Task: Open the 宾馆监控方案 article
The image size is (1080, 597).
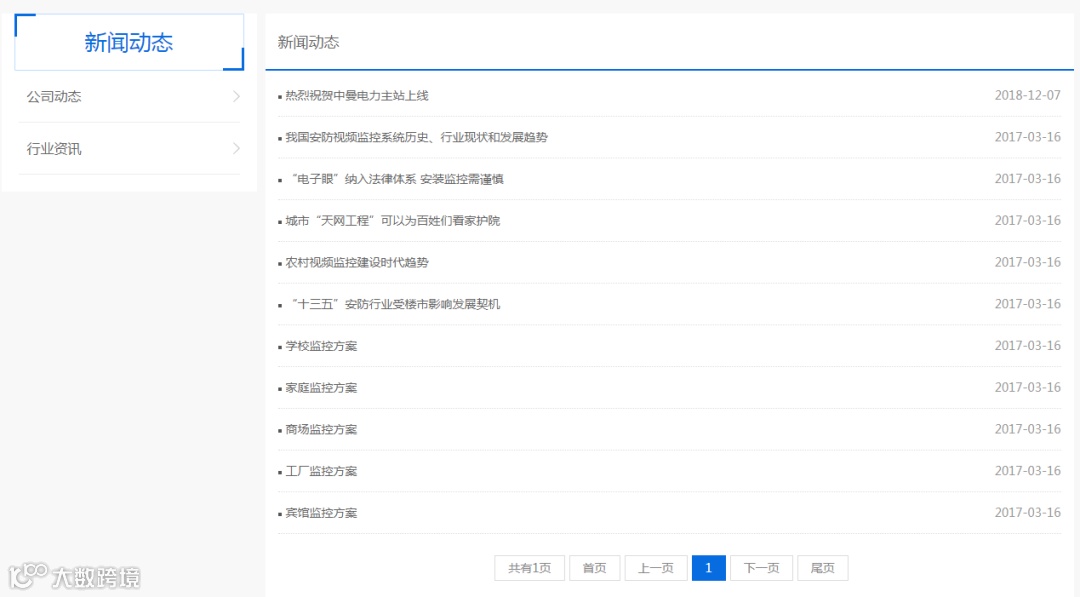Action: (x=321, y=513)
